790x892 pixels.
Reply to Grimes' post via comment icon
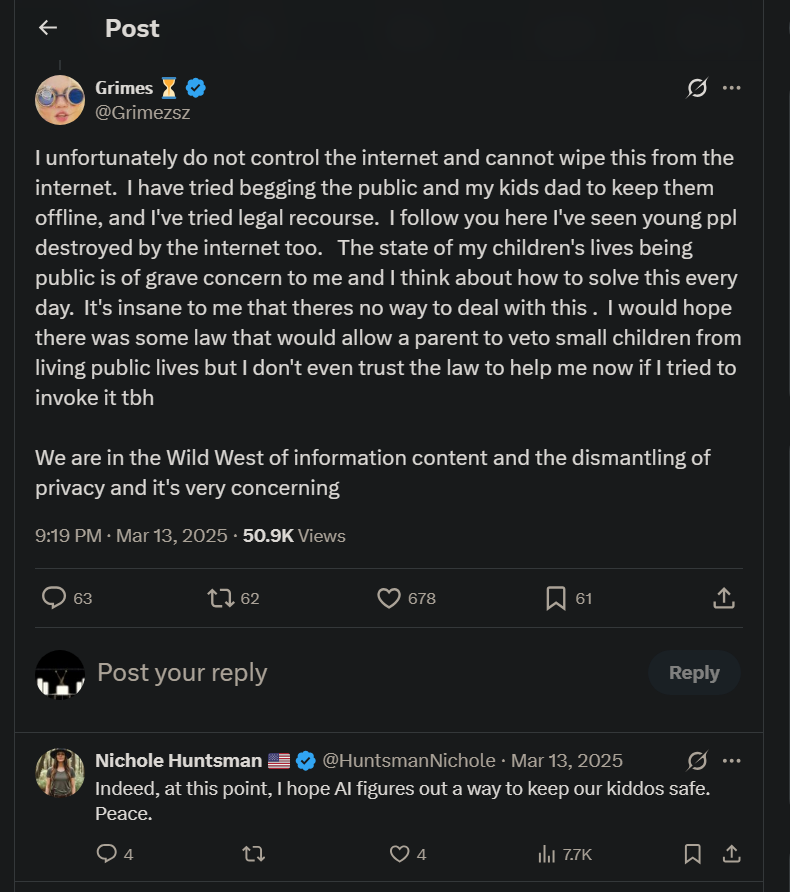[x=54, y=598]
